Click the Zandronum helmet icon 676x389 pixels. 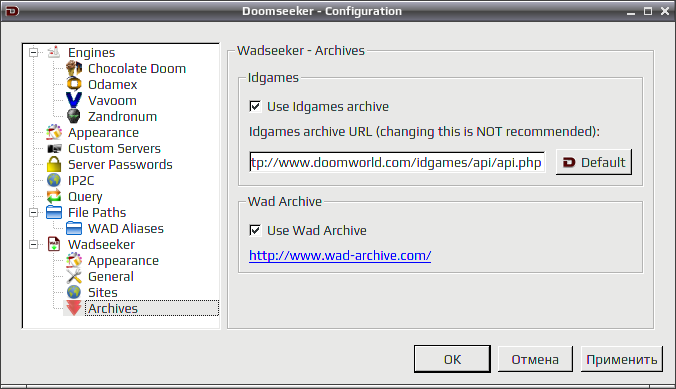74,116
